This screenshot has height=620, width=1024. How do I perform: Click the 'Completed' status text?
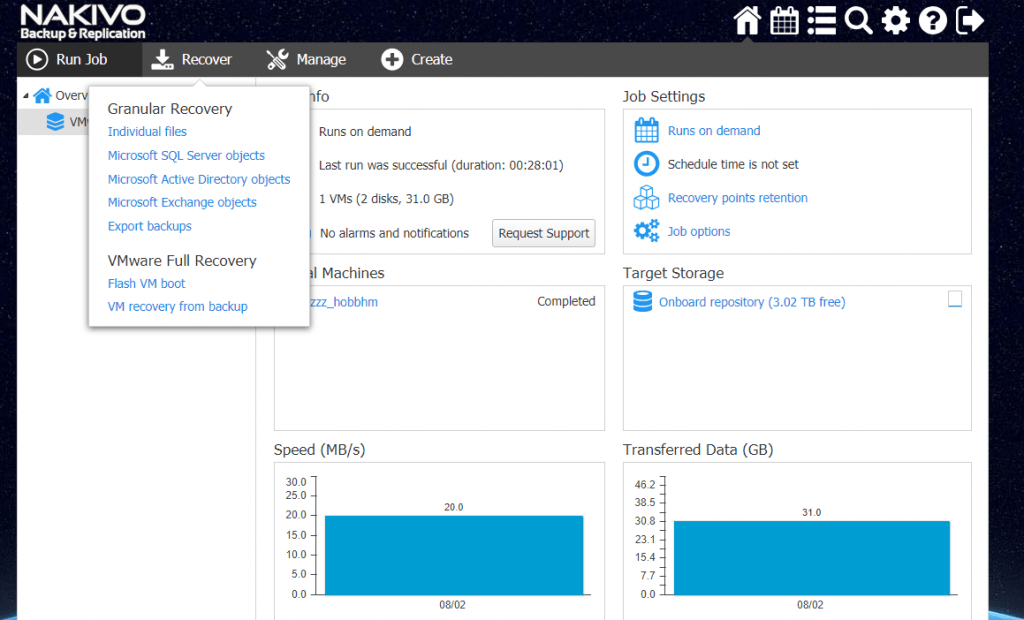(x=566, y=301)
